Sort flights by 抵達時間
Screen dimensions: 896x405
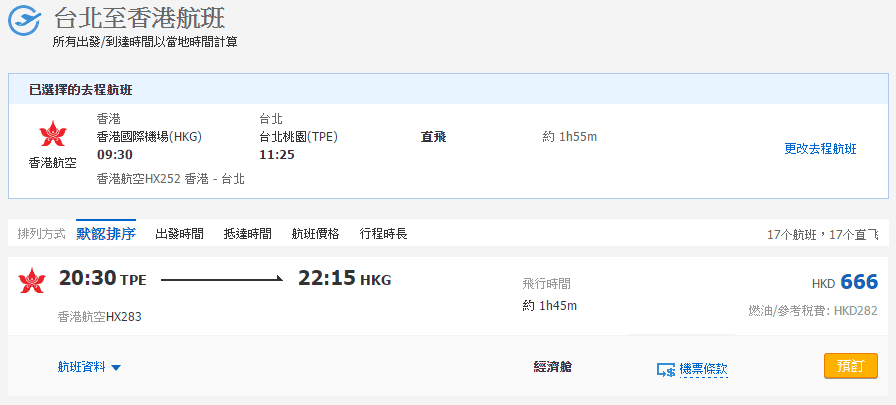point(247,234)
